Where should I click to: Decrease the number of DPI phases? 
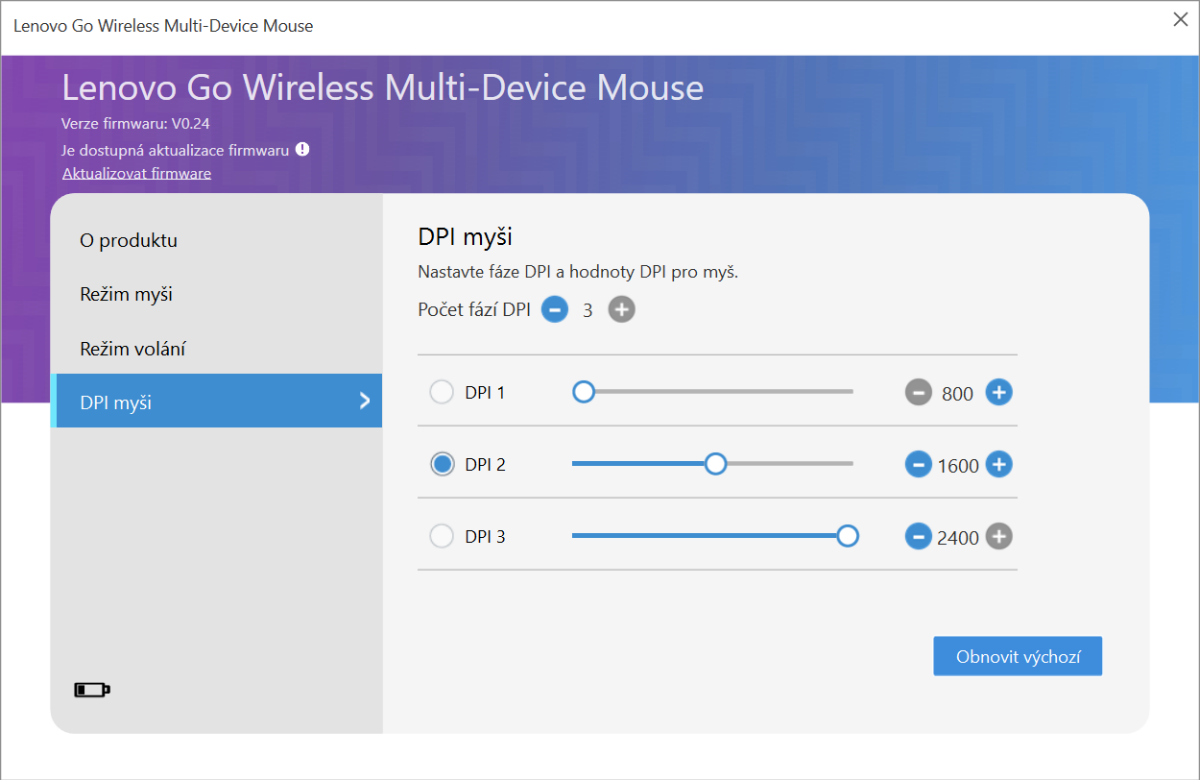coord(554,310)
